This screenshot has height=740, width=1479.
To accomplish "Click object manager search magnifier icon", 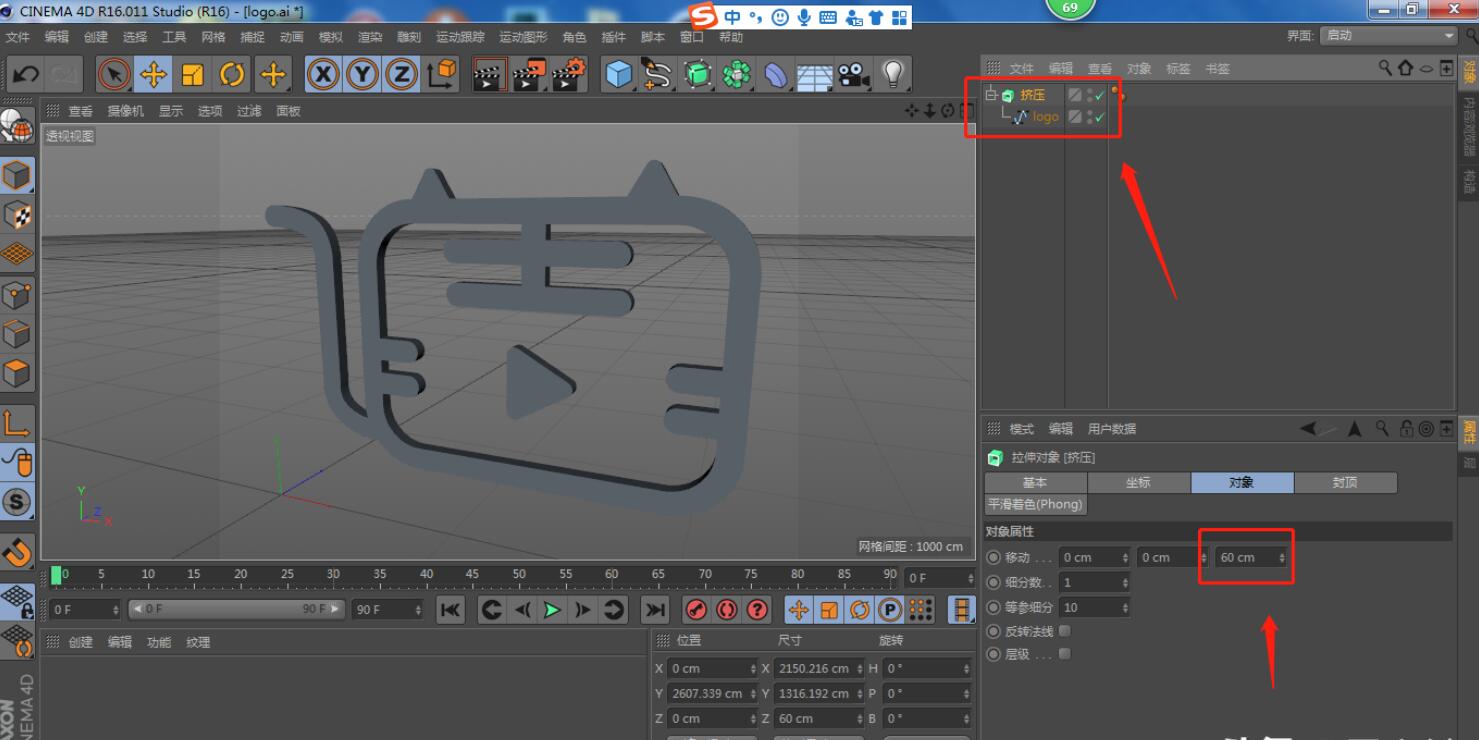I will (1385, 68).
